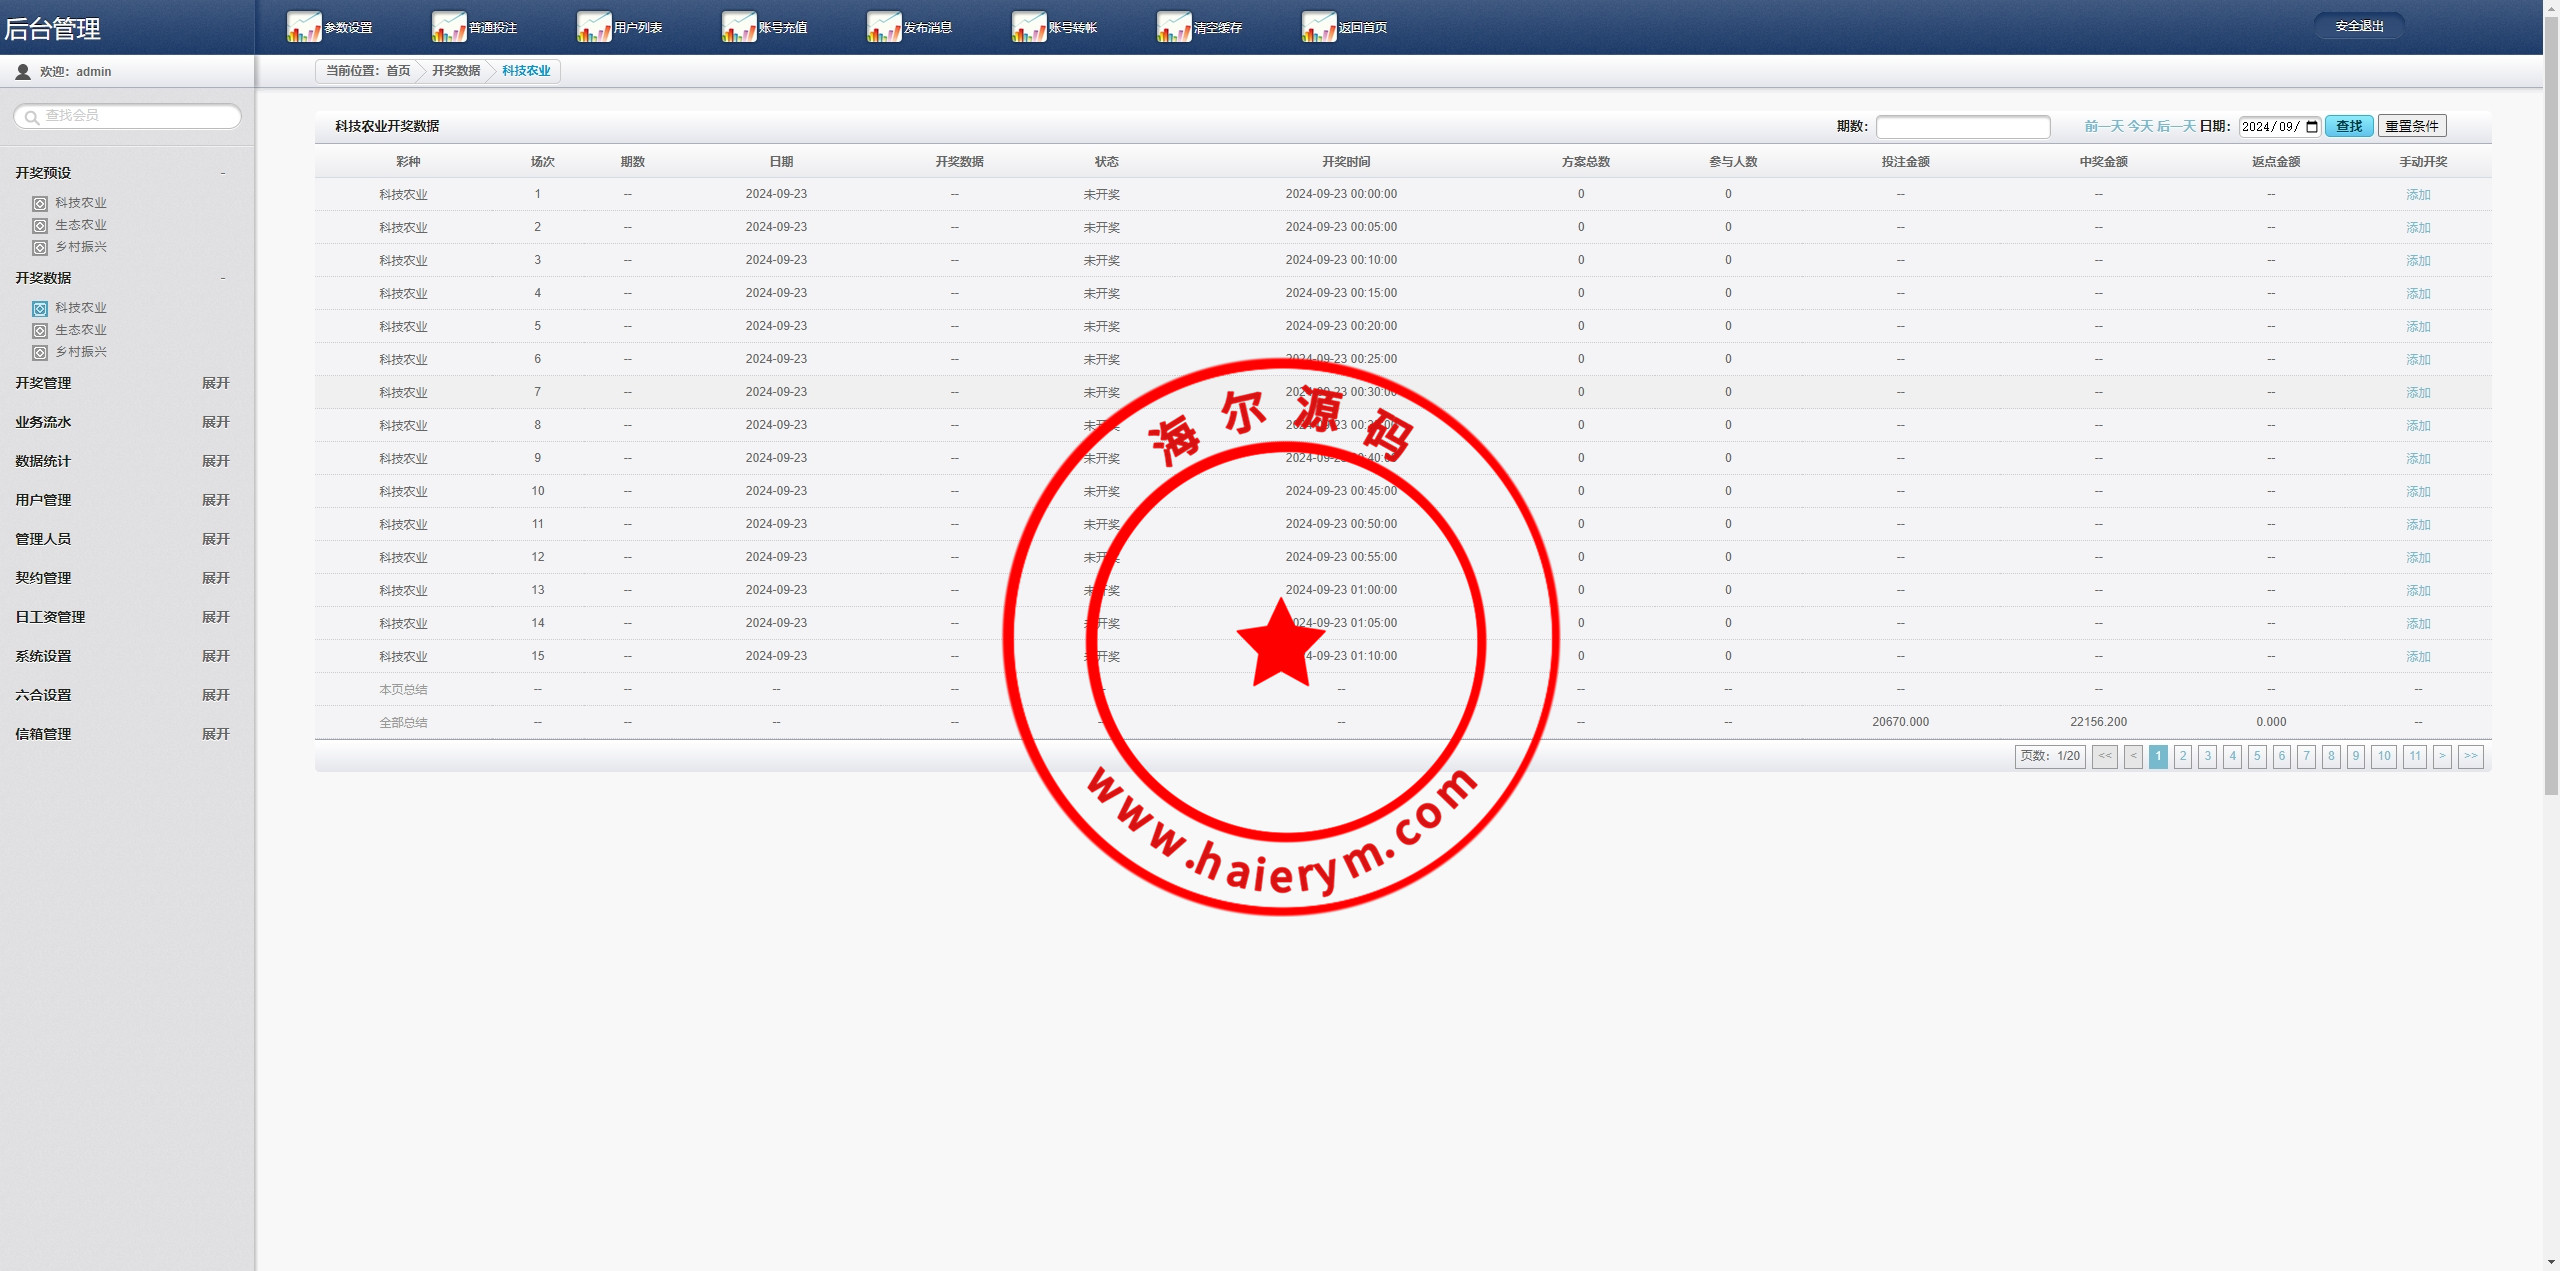Open the 账号转帐 toolbar icon
Image resolution: width=2560 pixels, height=1271 pixels.
(x=1029, y=27)
